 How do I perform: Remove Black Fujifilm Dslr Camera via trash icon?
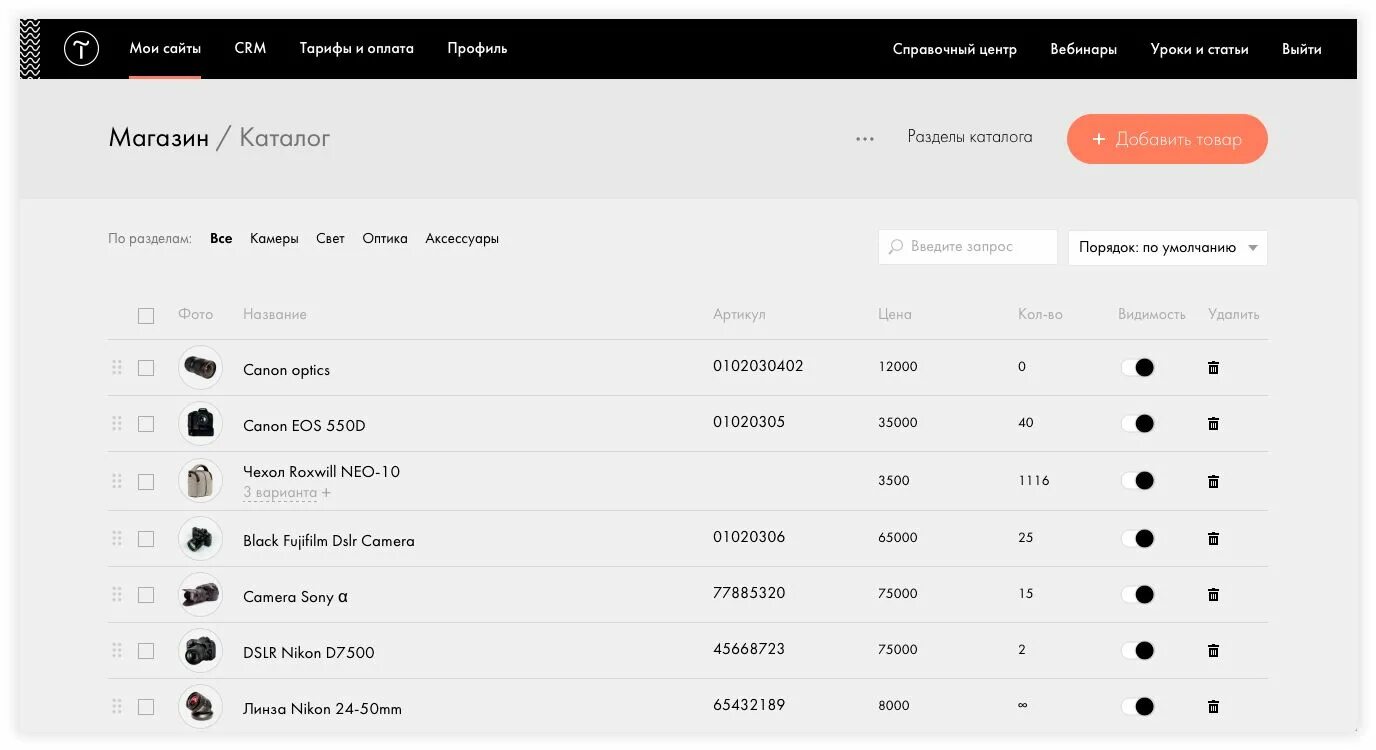click(x=1213, y=538)
